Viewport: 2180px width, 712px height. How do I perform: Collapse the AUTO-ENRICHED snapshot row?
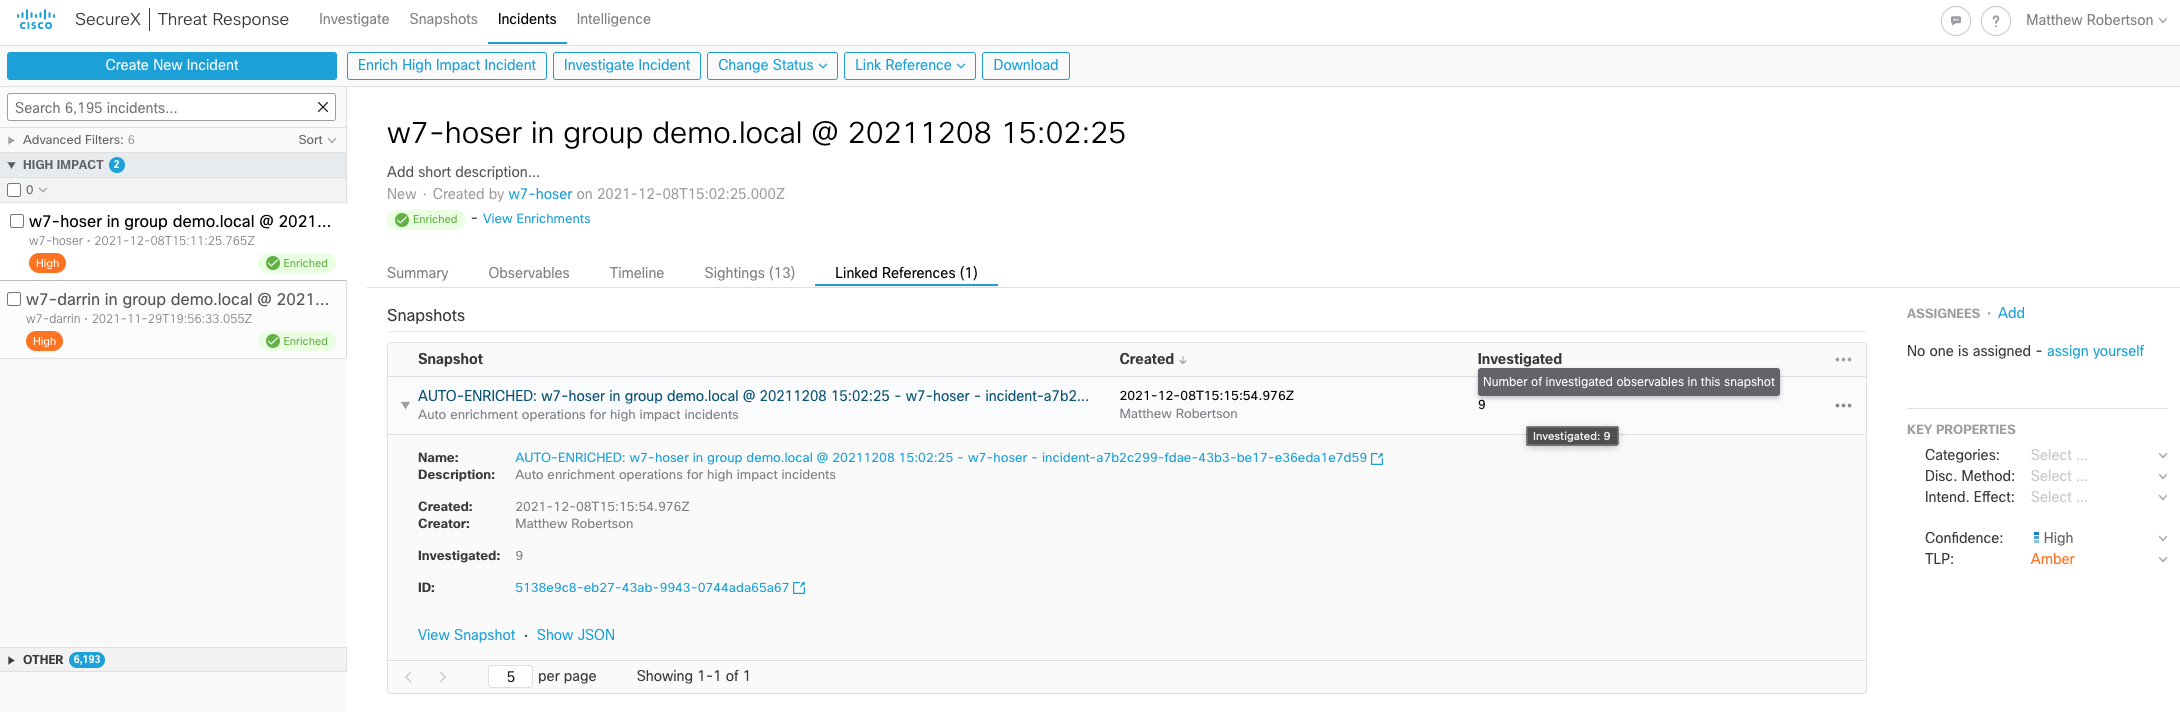[405, 405]
